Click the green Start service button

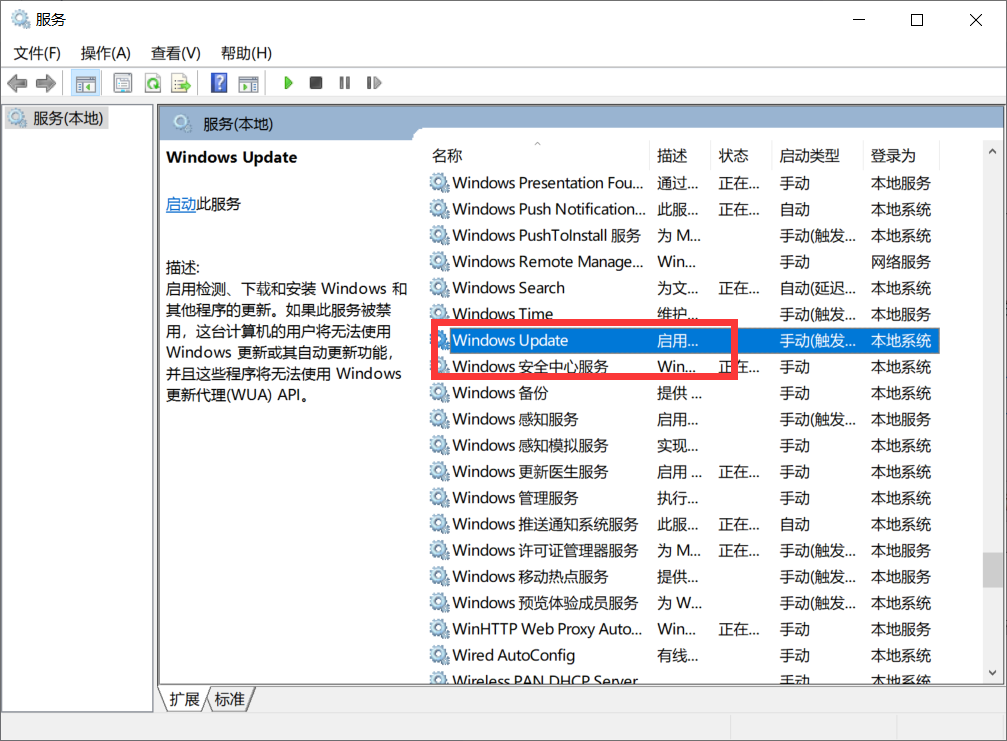(x=288, y=83)
